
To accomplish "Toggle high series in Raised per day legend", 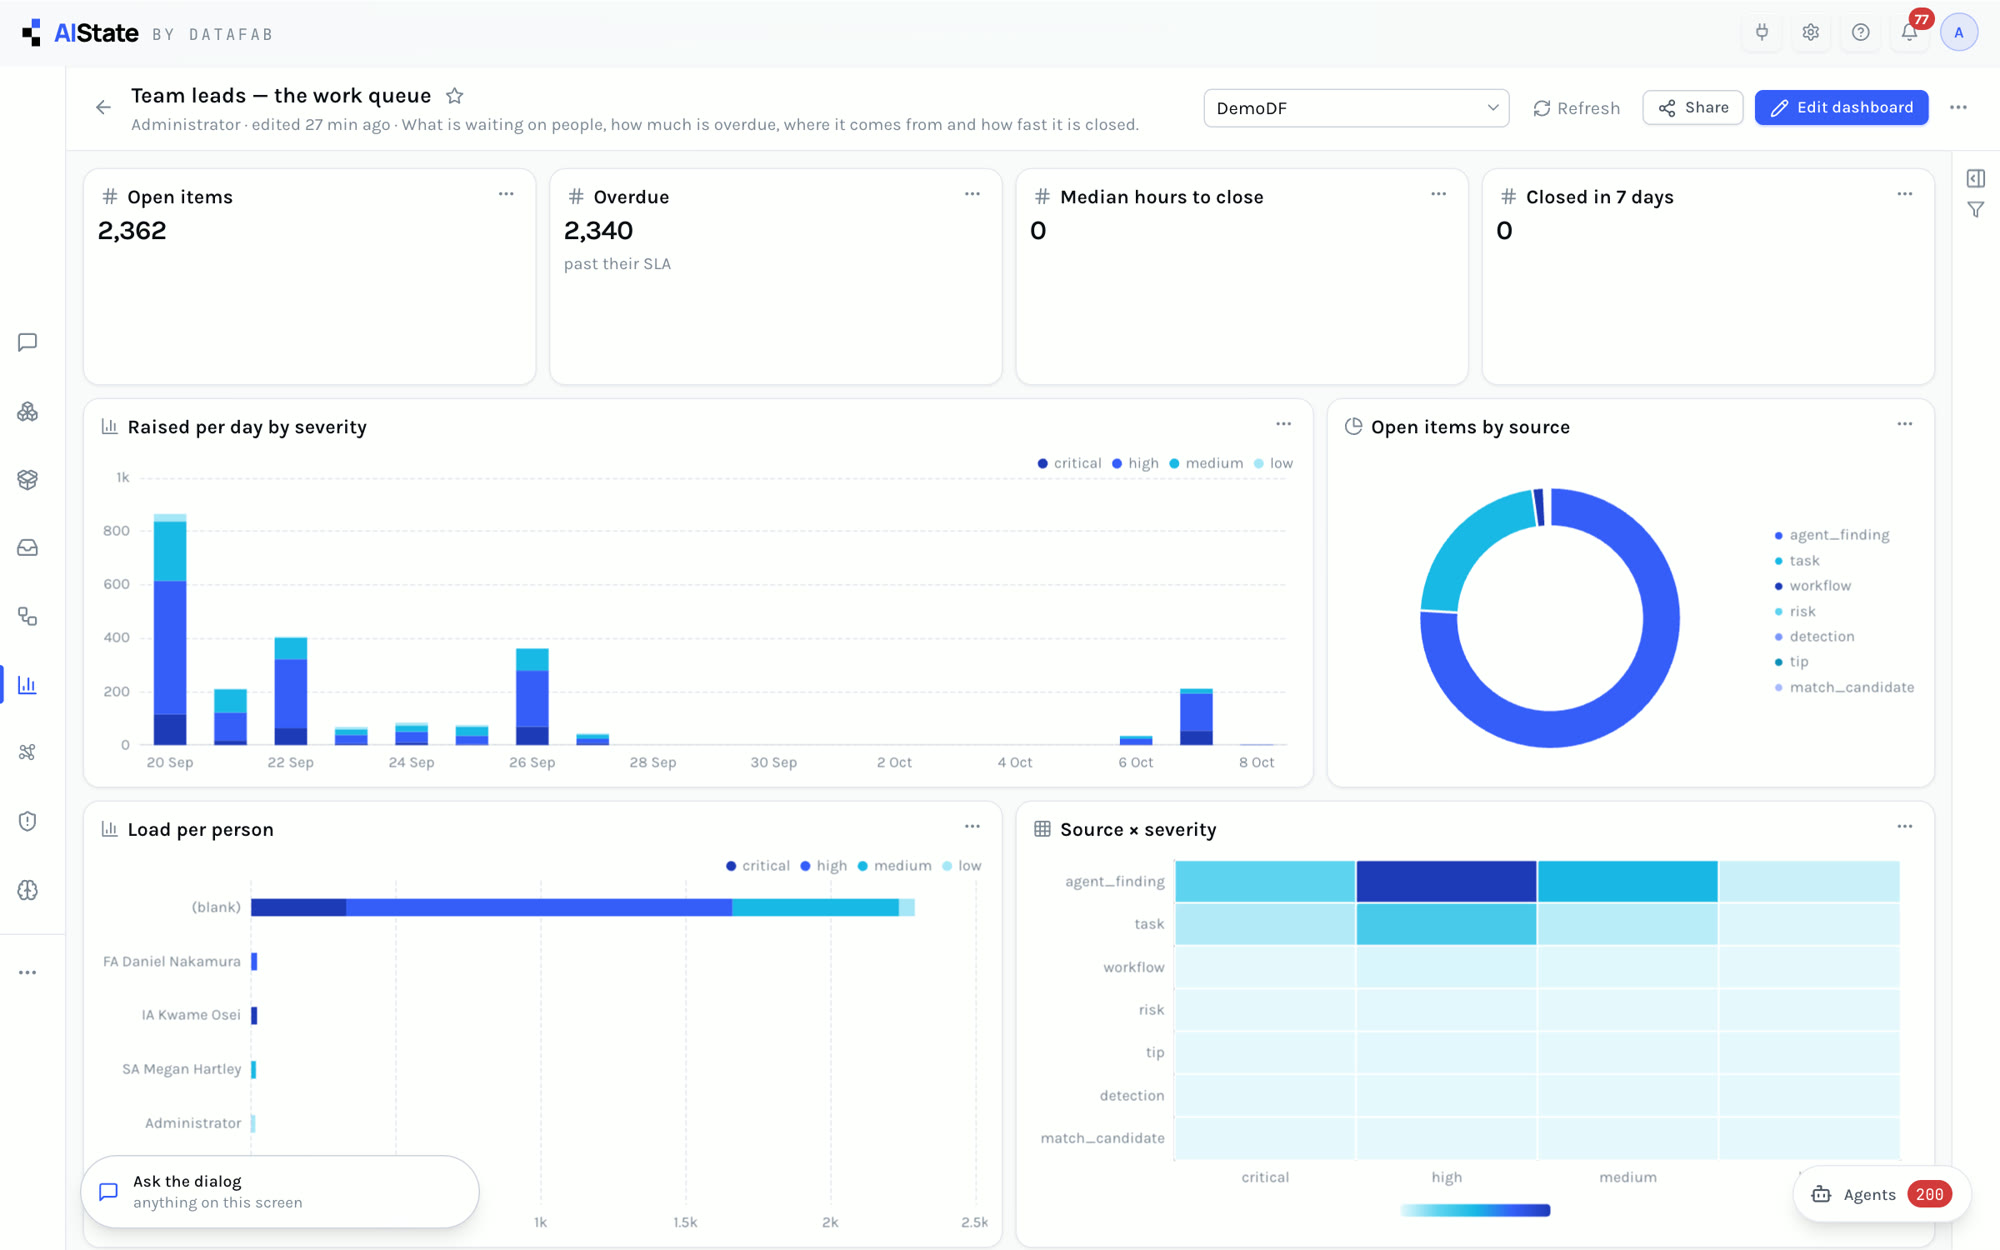I will tap(1135, 463).
